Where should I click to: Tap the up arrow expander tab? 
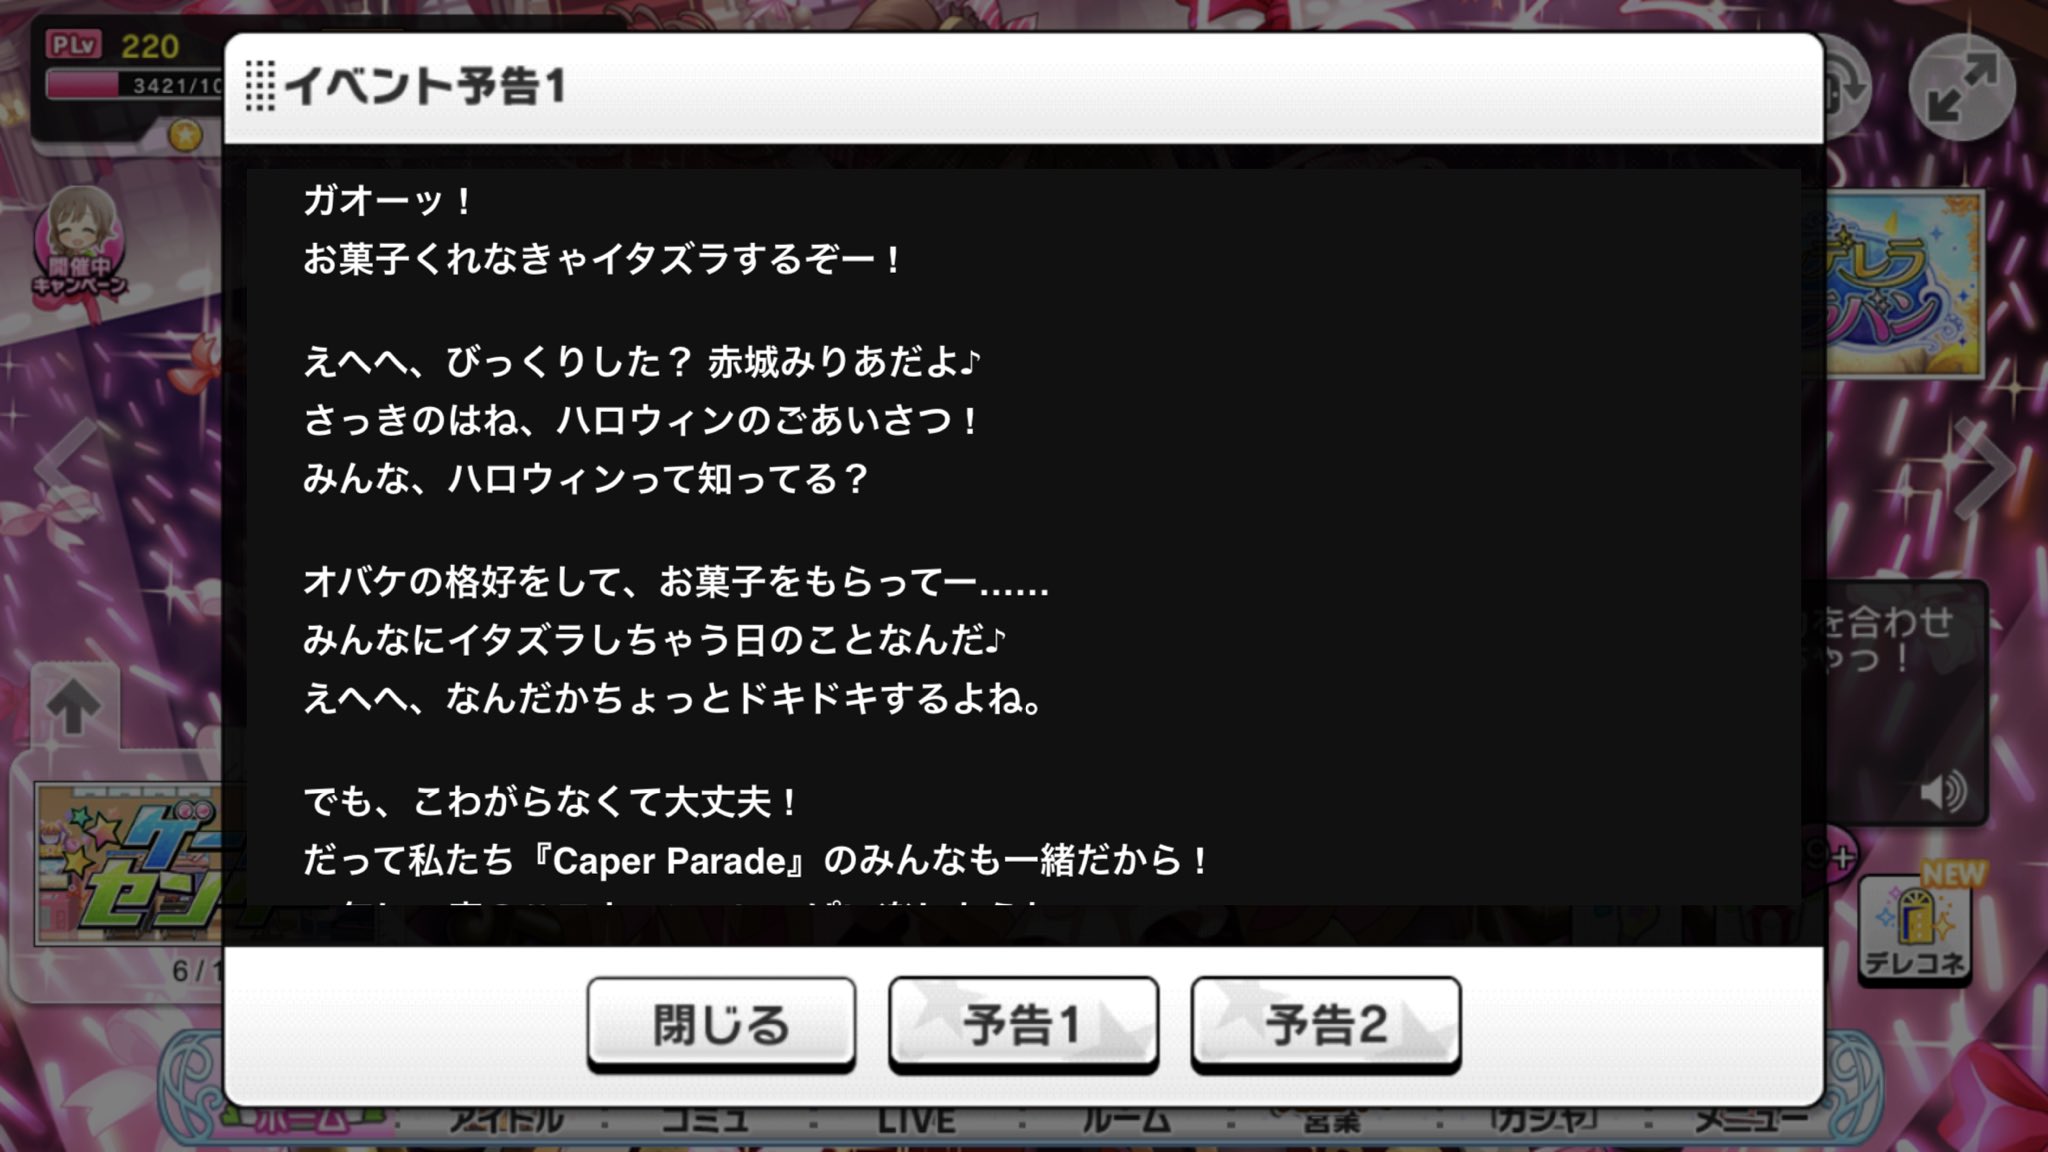pos(74,707)
